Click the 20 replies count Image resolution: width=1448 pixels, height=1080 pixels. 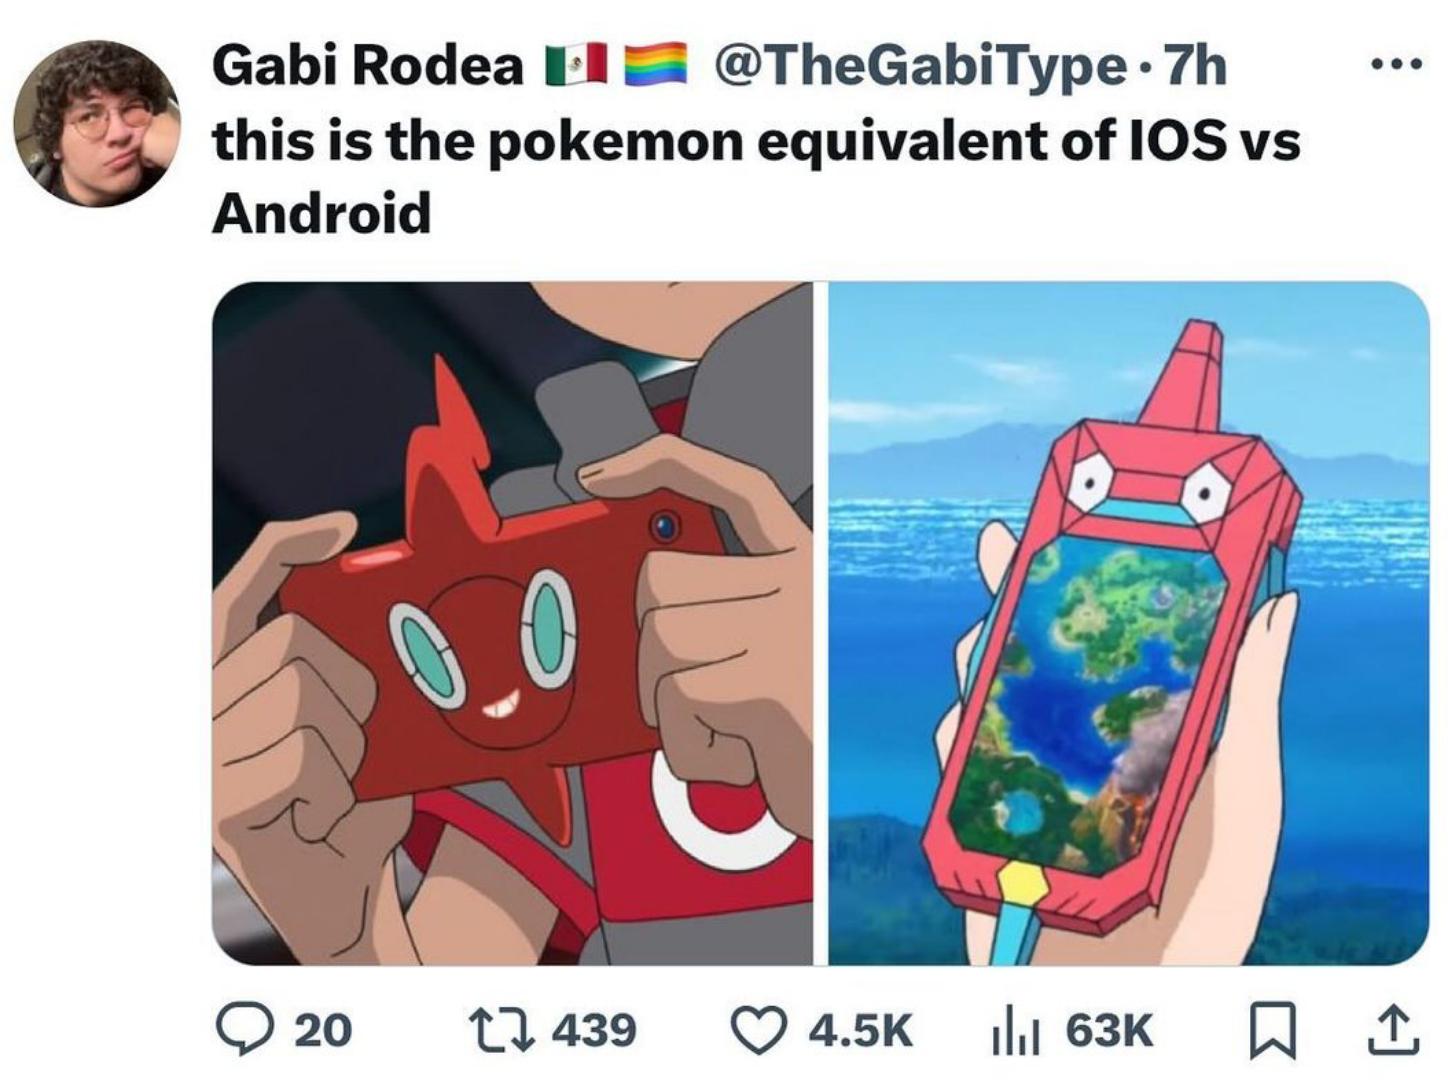323,1030
